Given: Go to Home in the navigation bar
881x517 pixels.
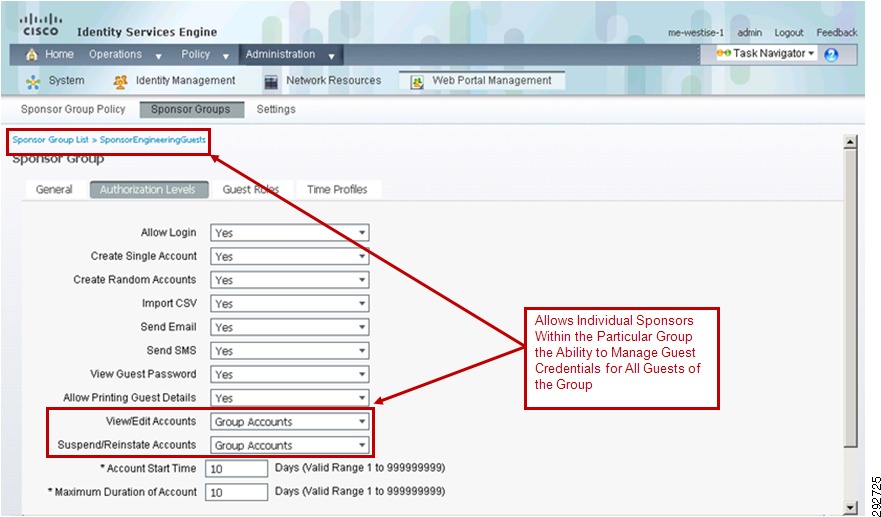Looking at the screenshot, I should (x=59, y=55).
